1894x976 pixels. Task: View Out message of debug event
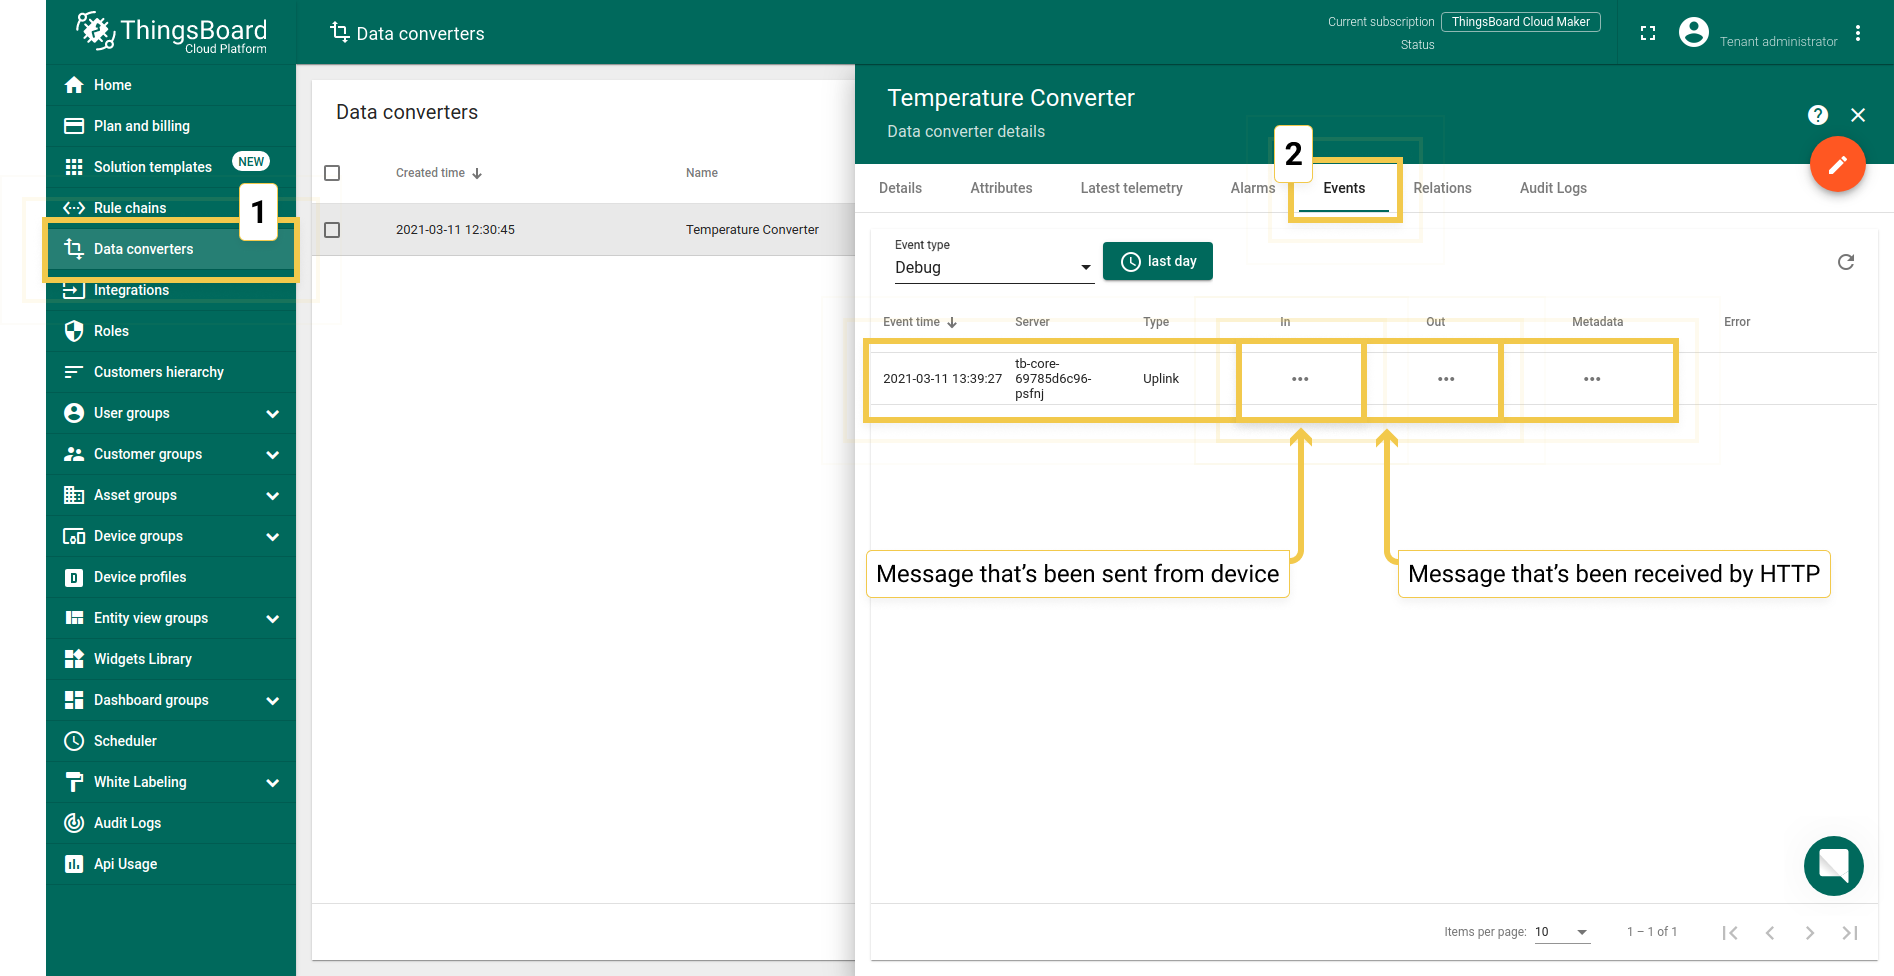[x=1446, y=379]
